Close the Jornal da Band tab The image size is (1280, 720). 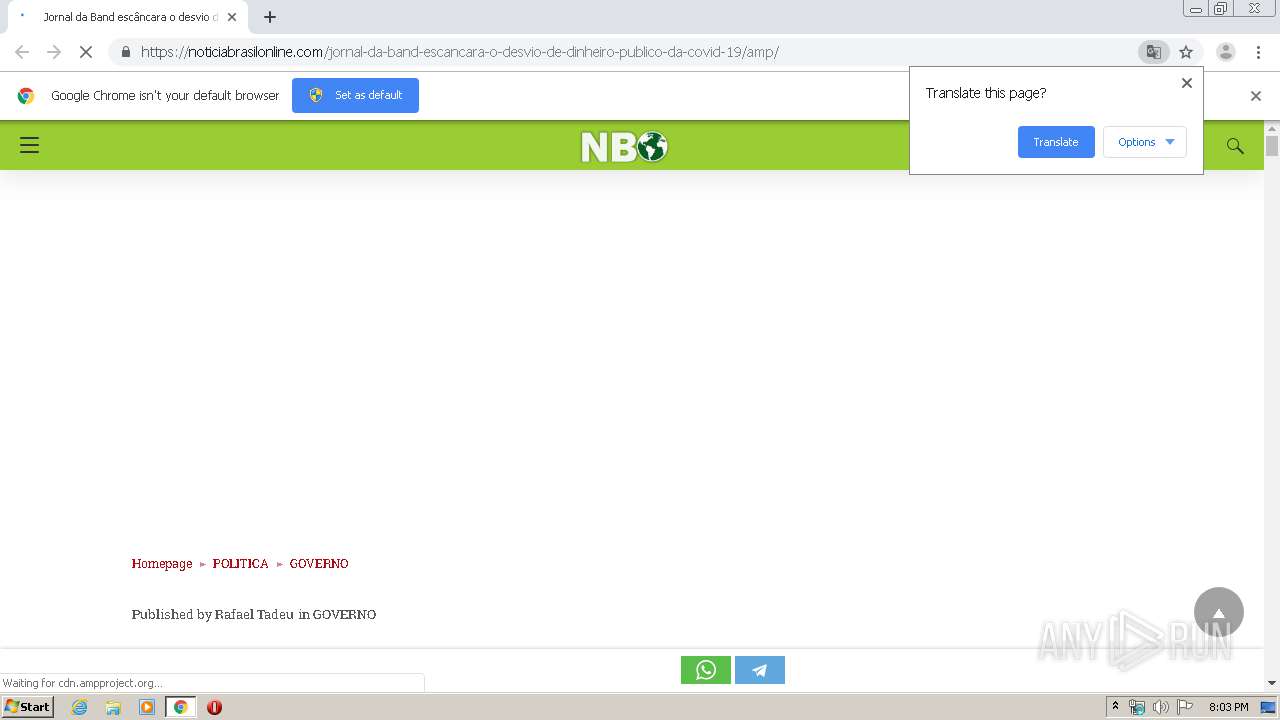click(232, 17)
